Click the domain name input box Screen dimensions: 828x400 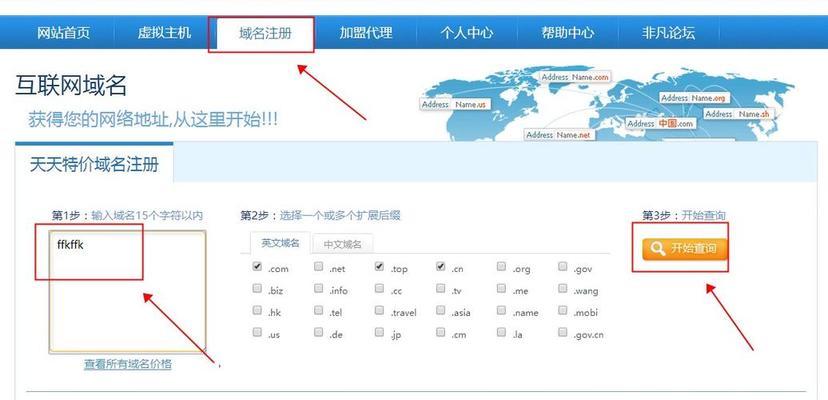coord(128,290)
